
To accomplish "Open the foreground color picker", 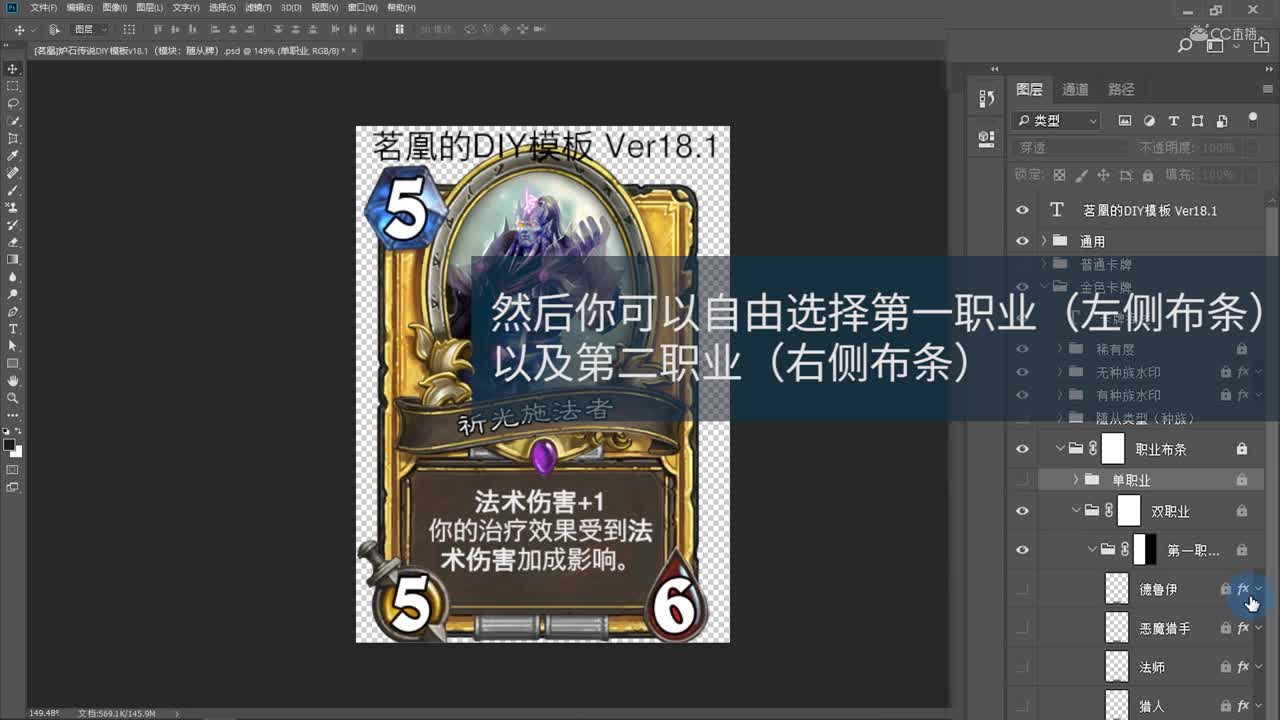I will click(9, 444).
